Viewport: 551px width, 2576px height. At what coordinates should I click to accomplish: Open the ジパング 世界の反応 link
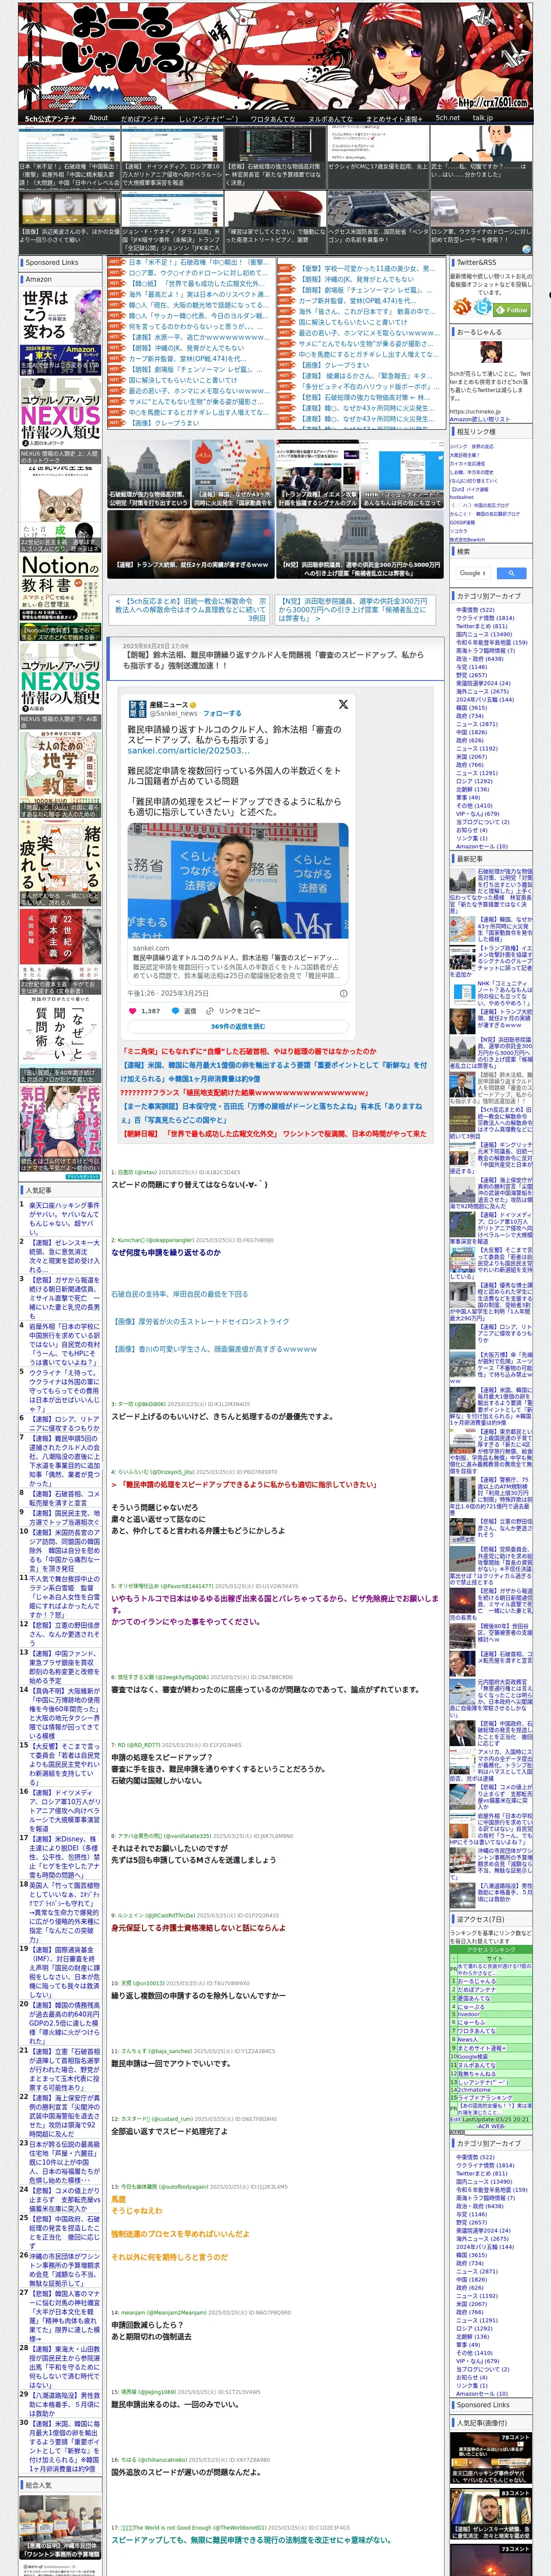(x=471, y=446)
